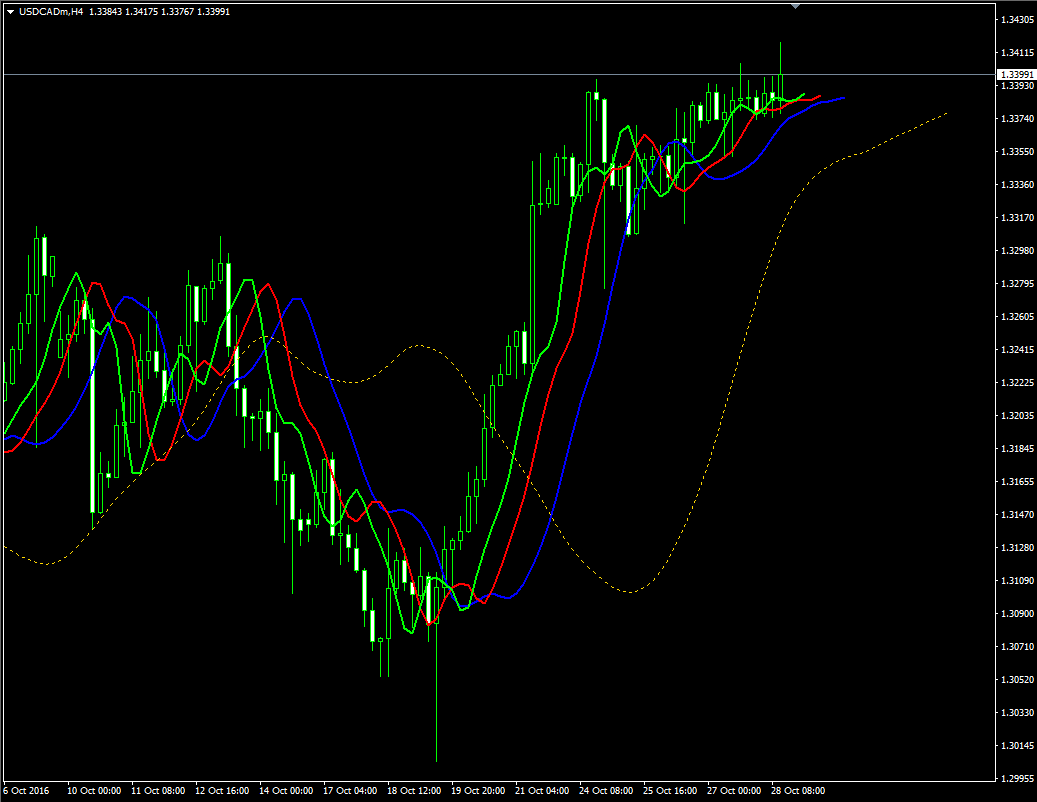This screenshot has width=1037, height=802.
Task: Click the USDCADm,H4 chart title text
Action: click(x=51, y=12)
